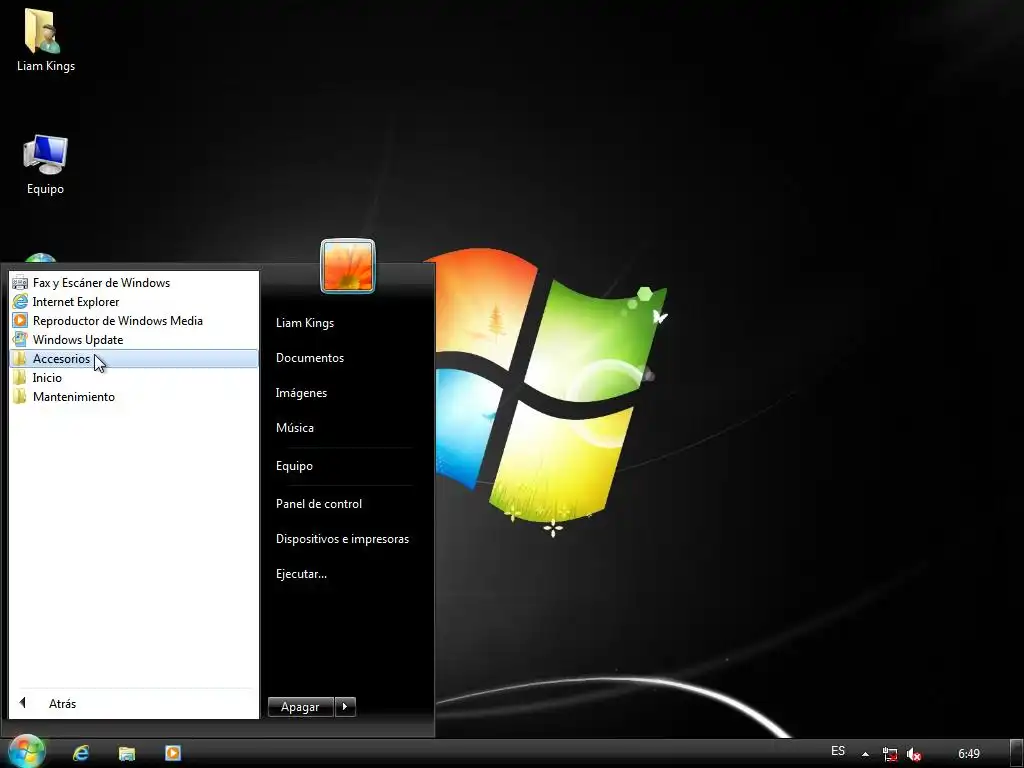Screen dimensions: 1024x768
Task: Click the ES language indicator
Action: click(838, 751)
